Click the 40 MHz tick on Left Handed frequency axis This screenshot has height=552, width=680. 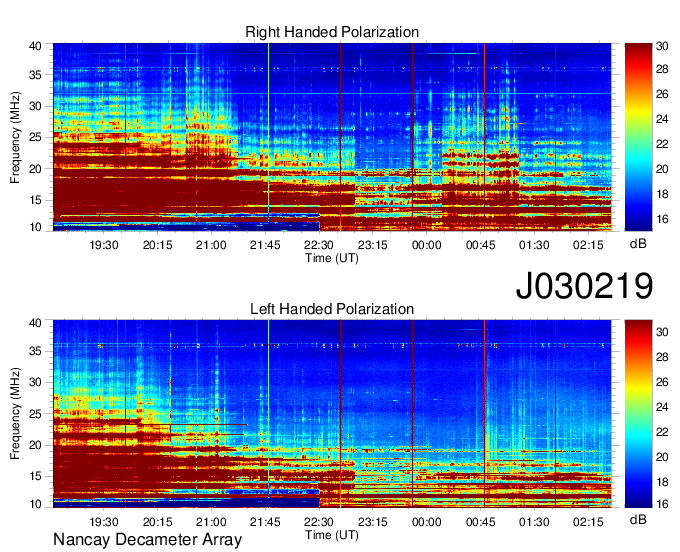point(35,323)
